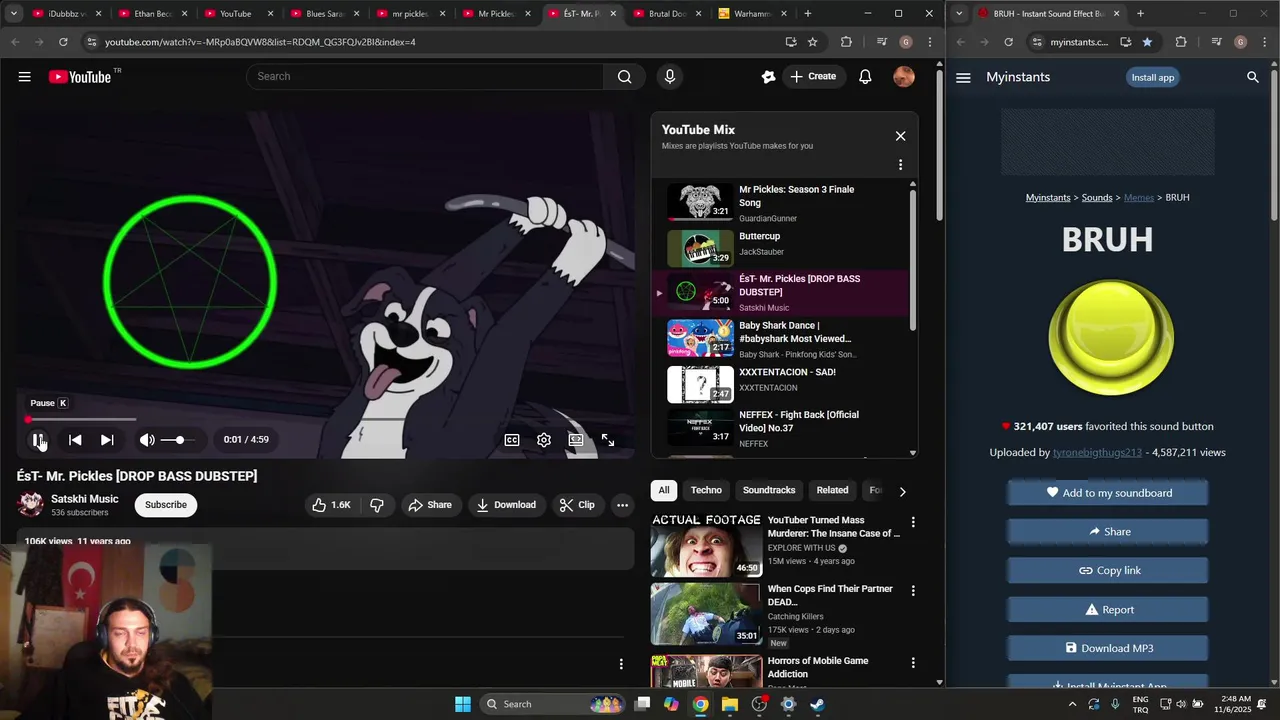Toggle closed captions CC in player

click(512, 440)
